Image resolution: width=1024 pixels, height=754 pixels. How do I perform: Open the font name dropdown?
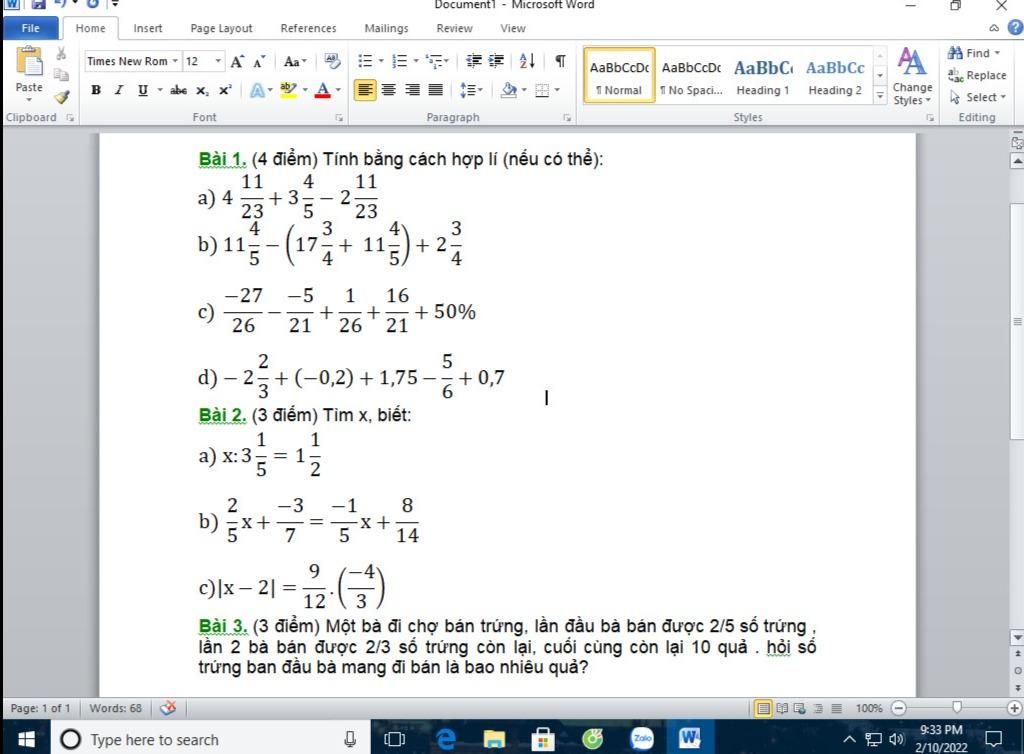tap(175, 61)
